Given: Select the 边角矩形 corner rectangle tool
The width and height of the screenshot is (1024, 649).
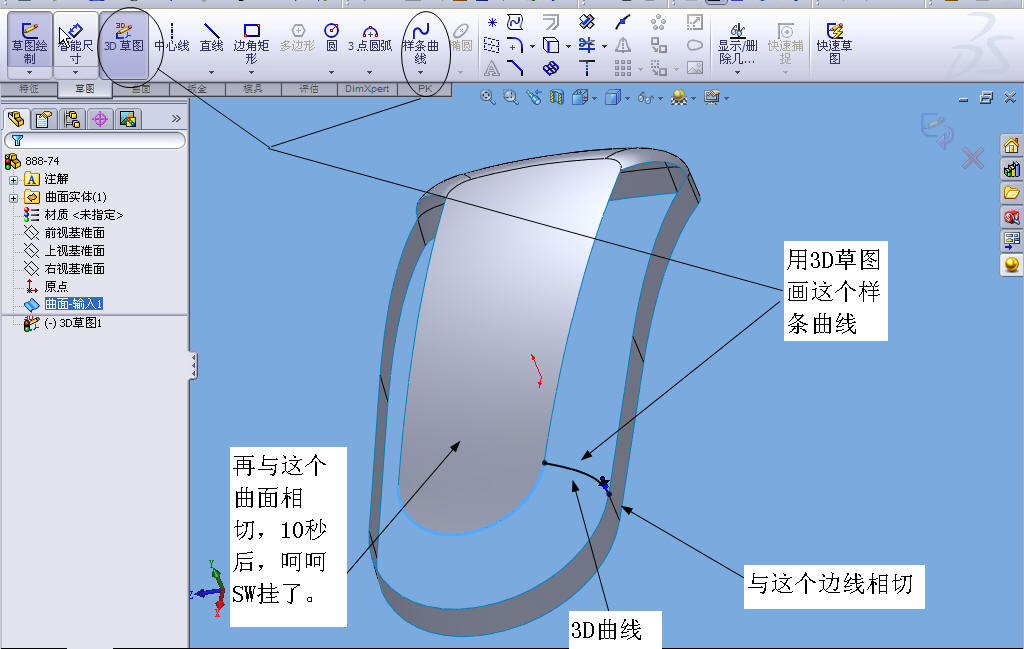Looking at the screenshot, I should coord(251,42).
